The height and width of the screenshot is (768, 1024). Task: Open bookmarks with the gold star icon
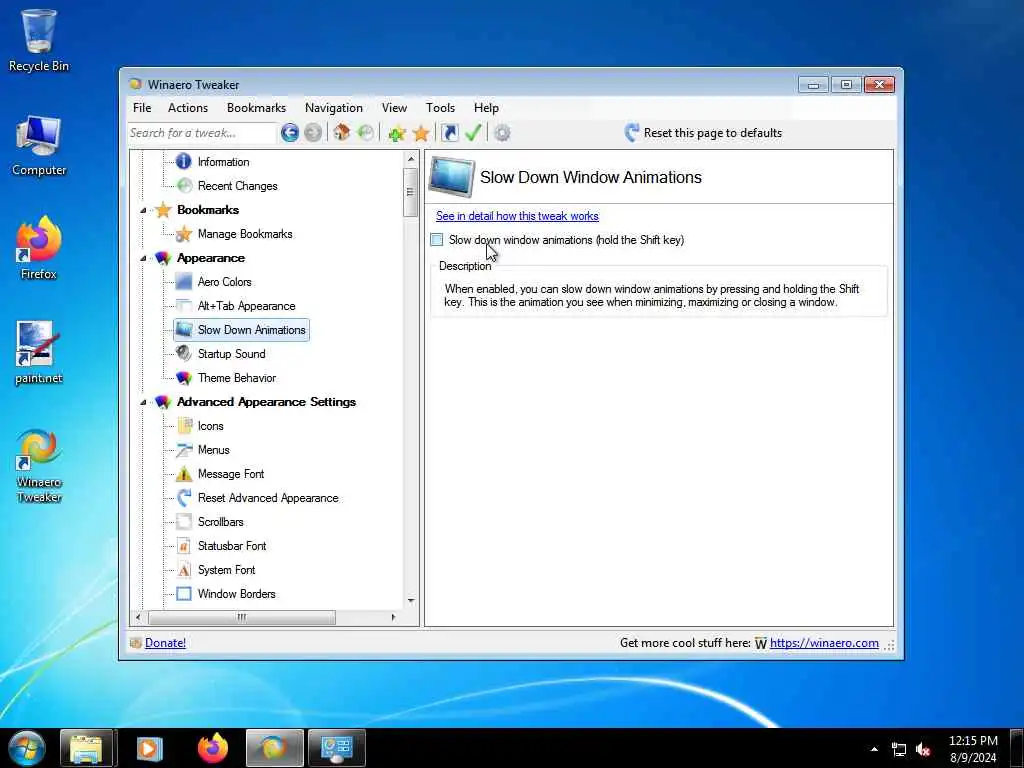[421, 133]
